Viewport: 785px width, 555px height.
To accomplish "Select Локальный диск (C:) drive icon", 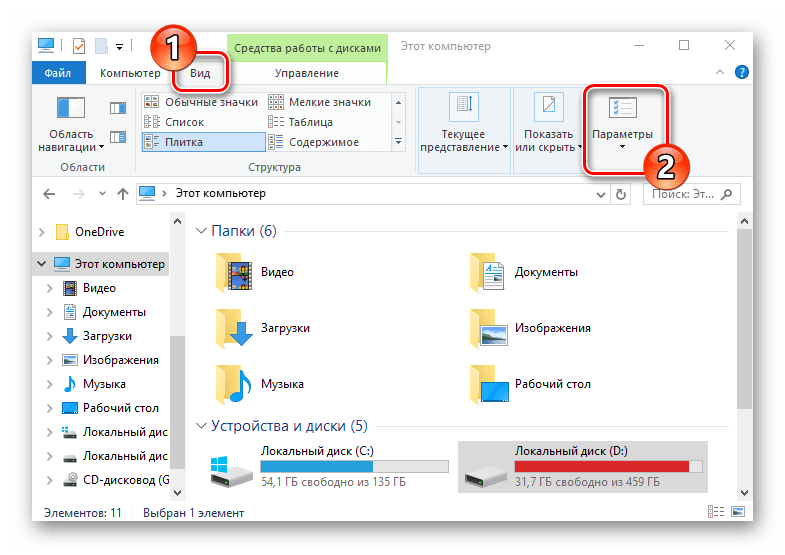I will click(x=231, y=471).
